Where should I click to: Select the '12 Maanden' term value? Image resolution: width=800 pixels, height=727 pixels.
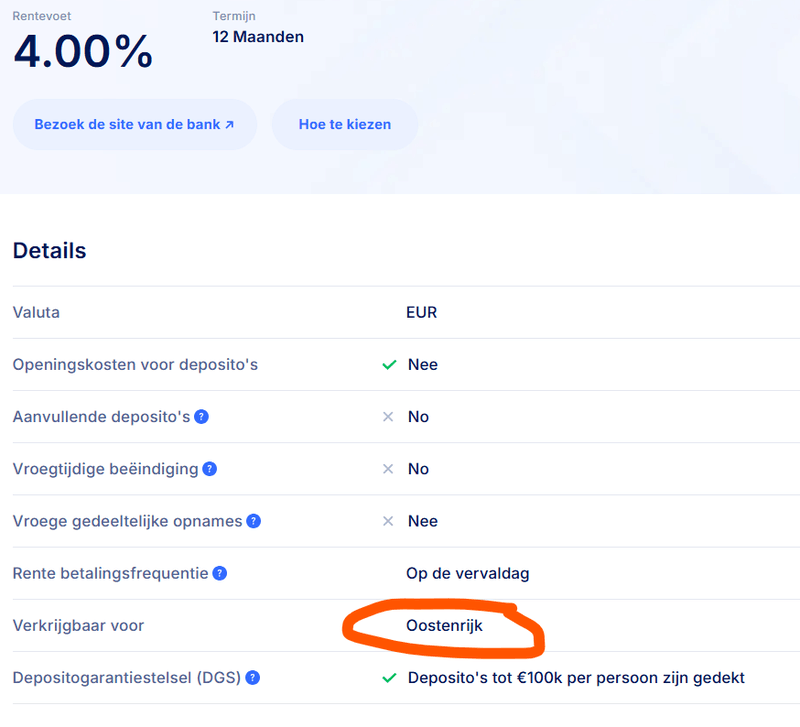258,37
